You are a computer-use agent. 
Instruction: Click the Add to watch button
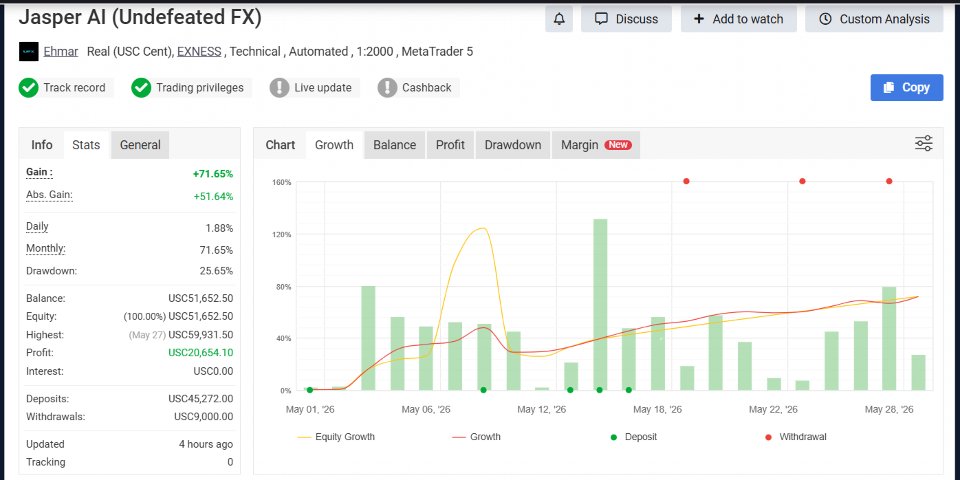(738, 19)
